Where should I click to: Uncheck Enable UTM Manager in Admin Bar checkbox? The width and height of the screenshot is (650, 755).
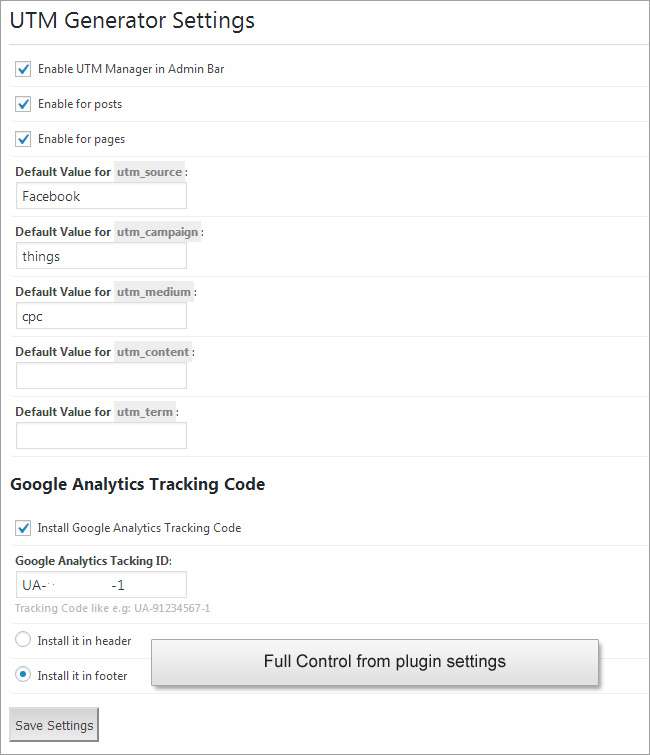23,69
